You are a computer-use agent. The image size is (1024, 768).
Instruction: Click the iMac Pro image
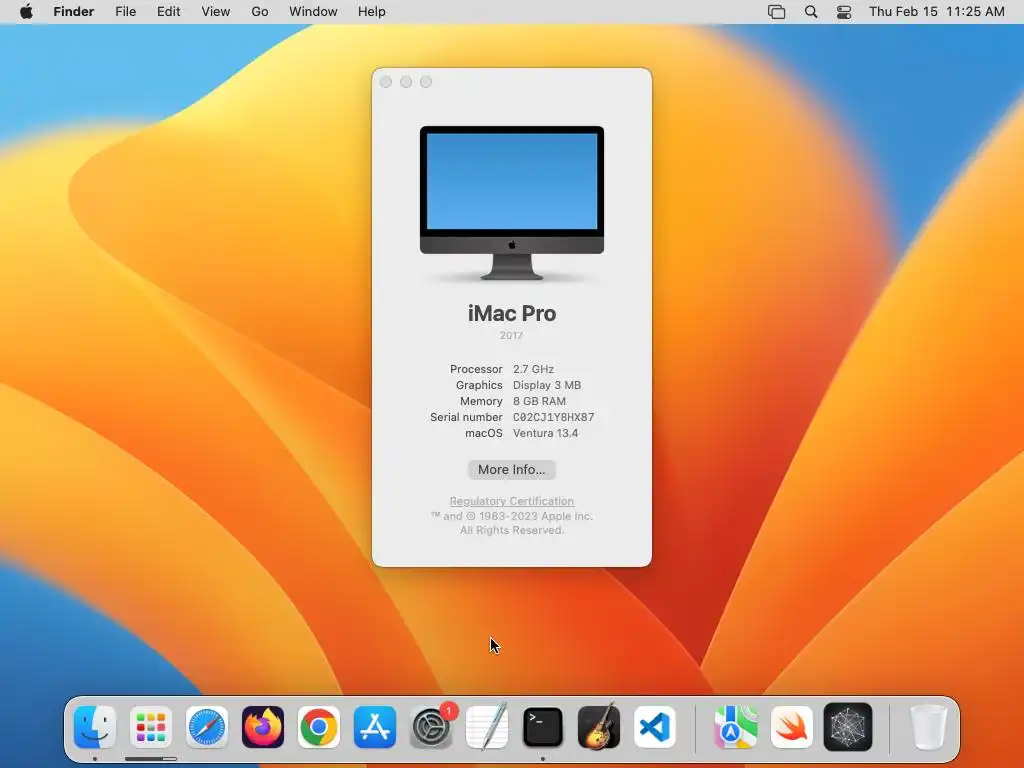click(x=512, y=203)
